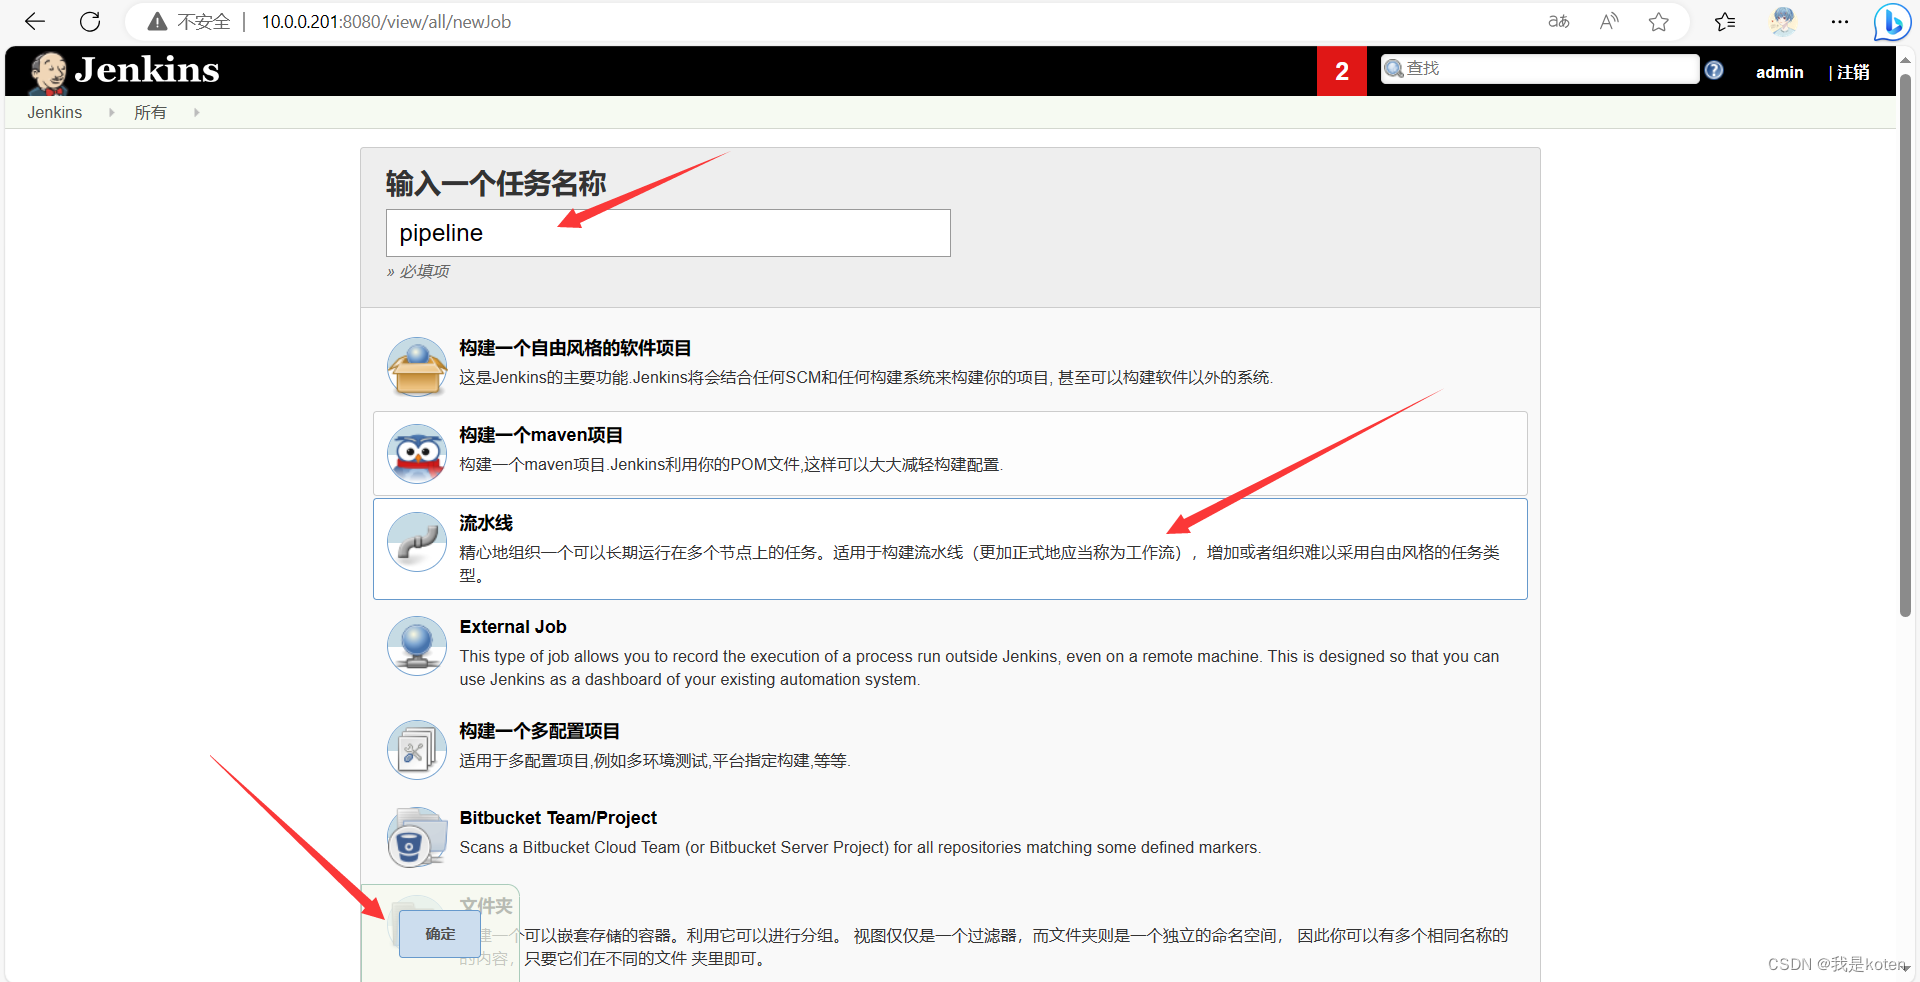
Task: Open the browser favorites list icon
Action: 1725,21
